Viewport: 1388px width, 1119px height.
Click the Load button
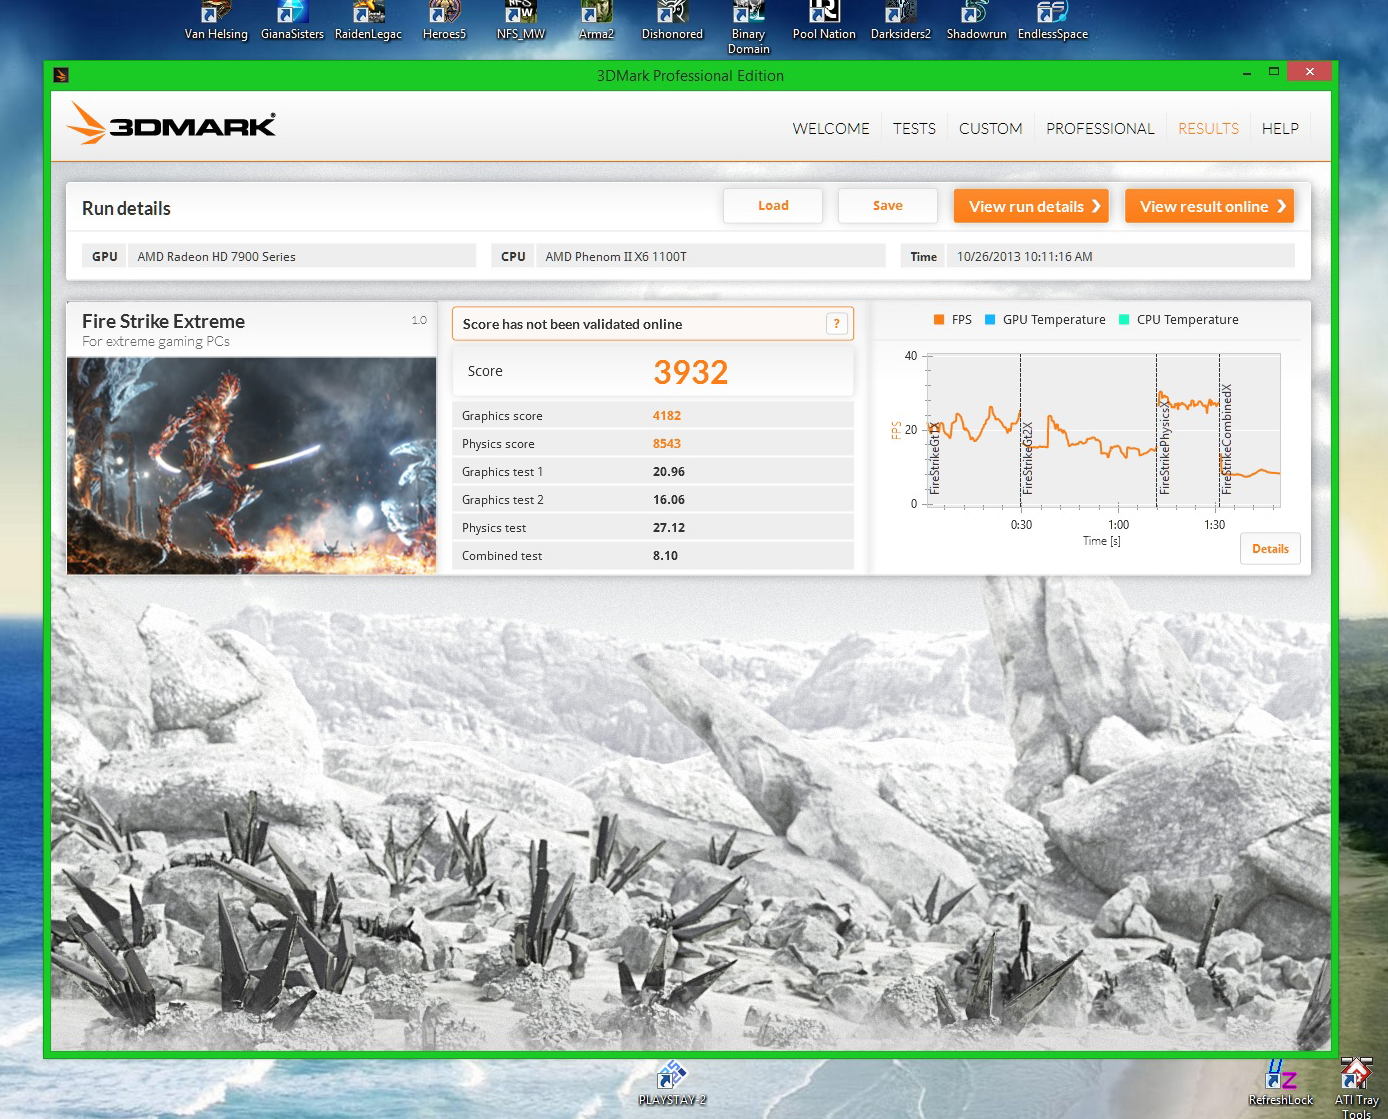coord(773,206)
